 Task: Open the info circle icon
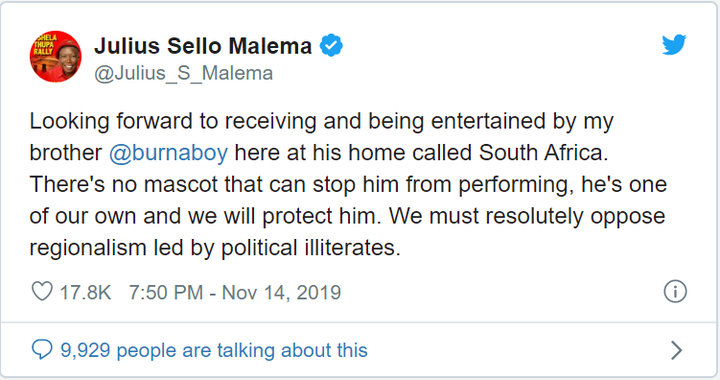[x=675, y=291]
